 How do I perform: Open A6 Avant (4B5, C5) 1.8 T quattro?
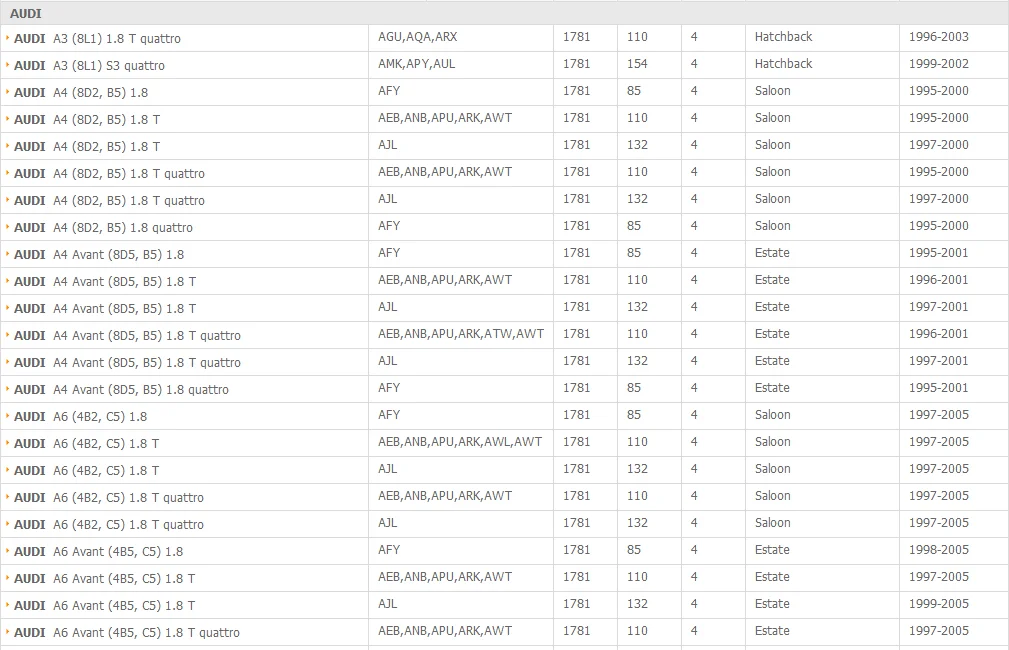(127, 633)
